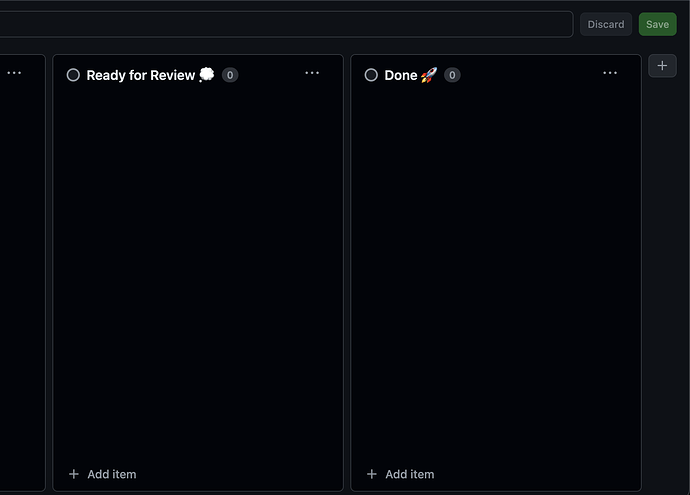690x495 pixels.
Task: Open the leftmost partially visible column menu
Action: pyautogui.click(x=14, y=74)
